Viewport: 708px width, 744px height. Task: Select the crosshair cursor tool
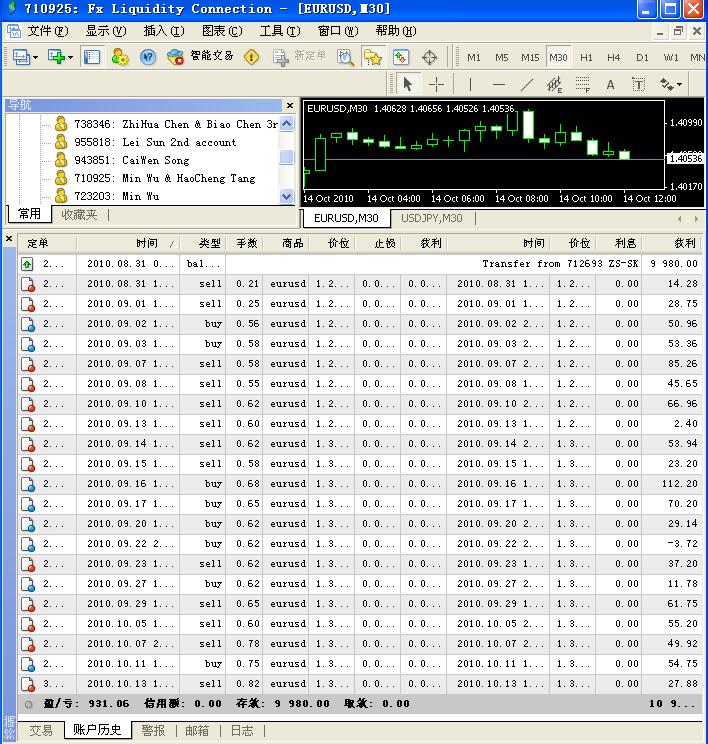(x=437, y=84)
